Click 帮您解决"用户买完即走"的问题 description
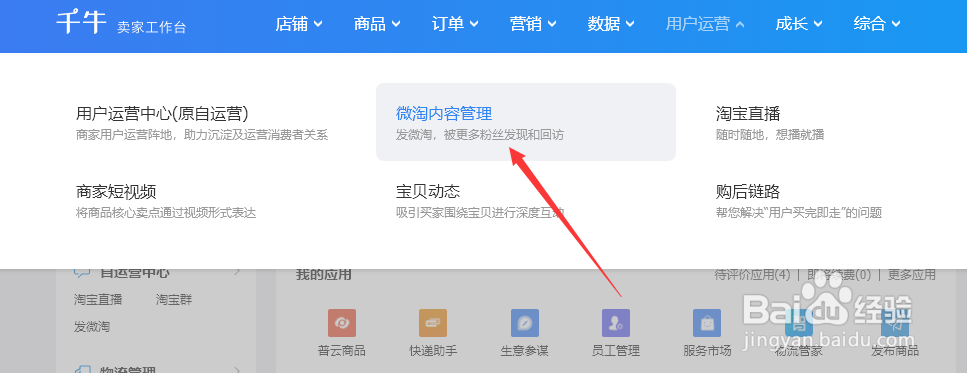967x373 pixels. pos(799,213)
